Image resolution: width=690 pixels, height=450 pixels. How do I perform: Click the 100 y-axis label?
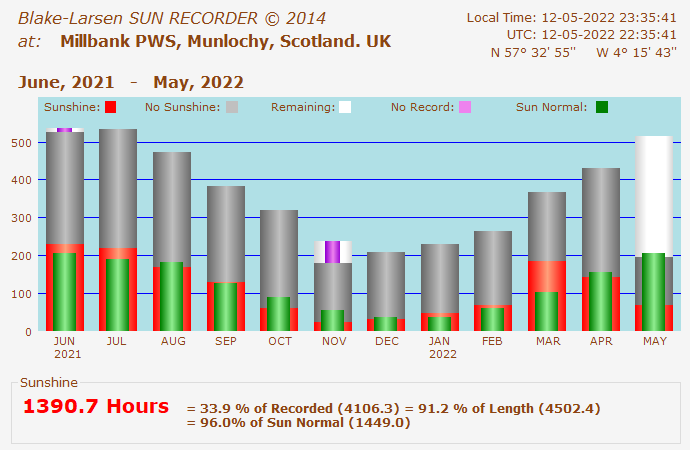[x=22, y=294]
